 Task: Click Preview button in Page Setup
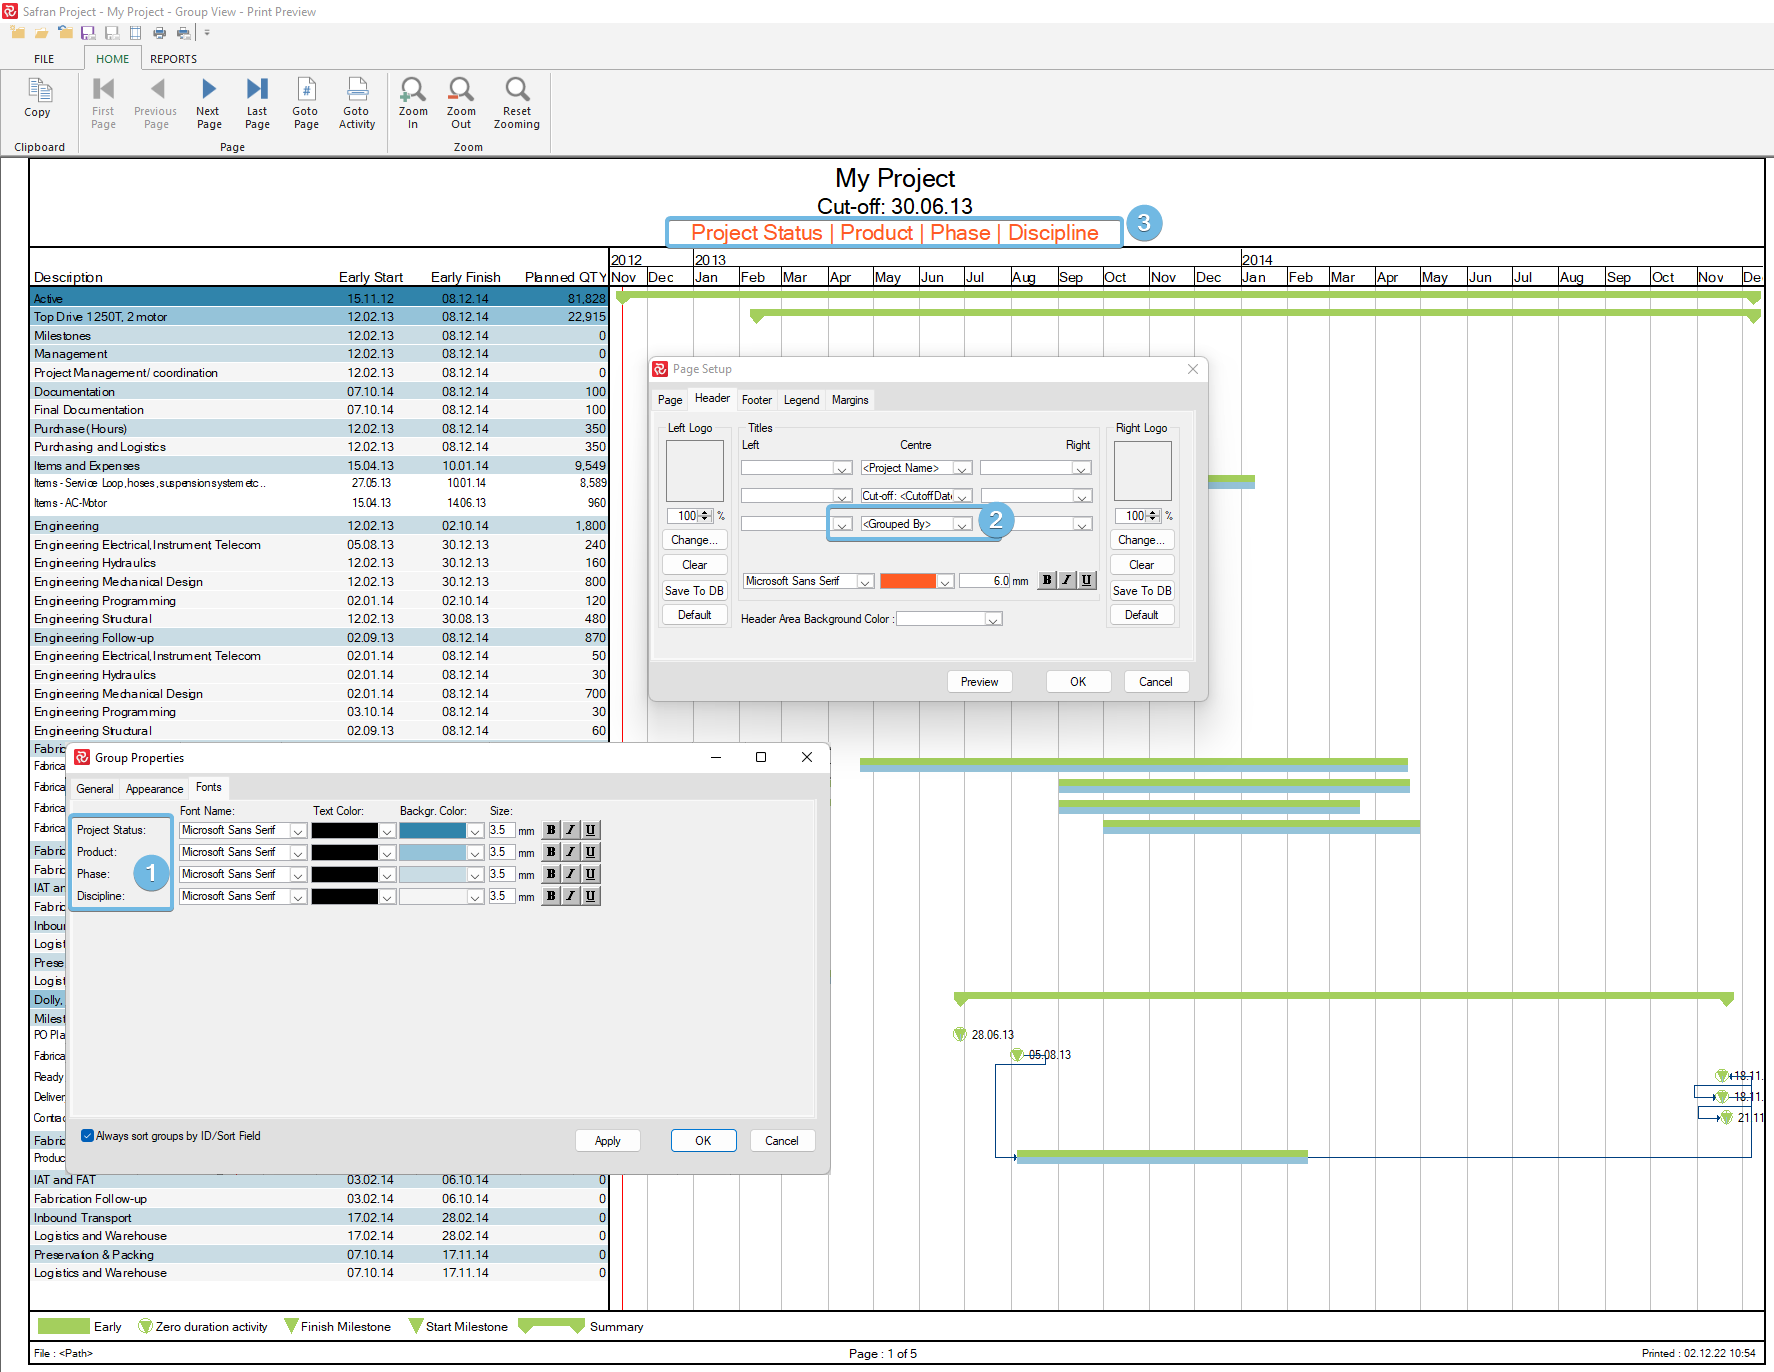pos(980,682)
